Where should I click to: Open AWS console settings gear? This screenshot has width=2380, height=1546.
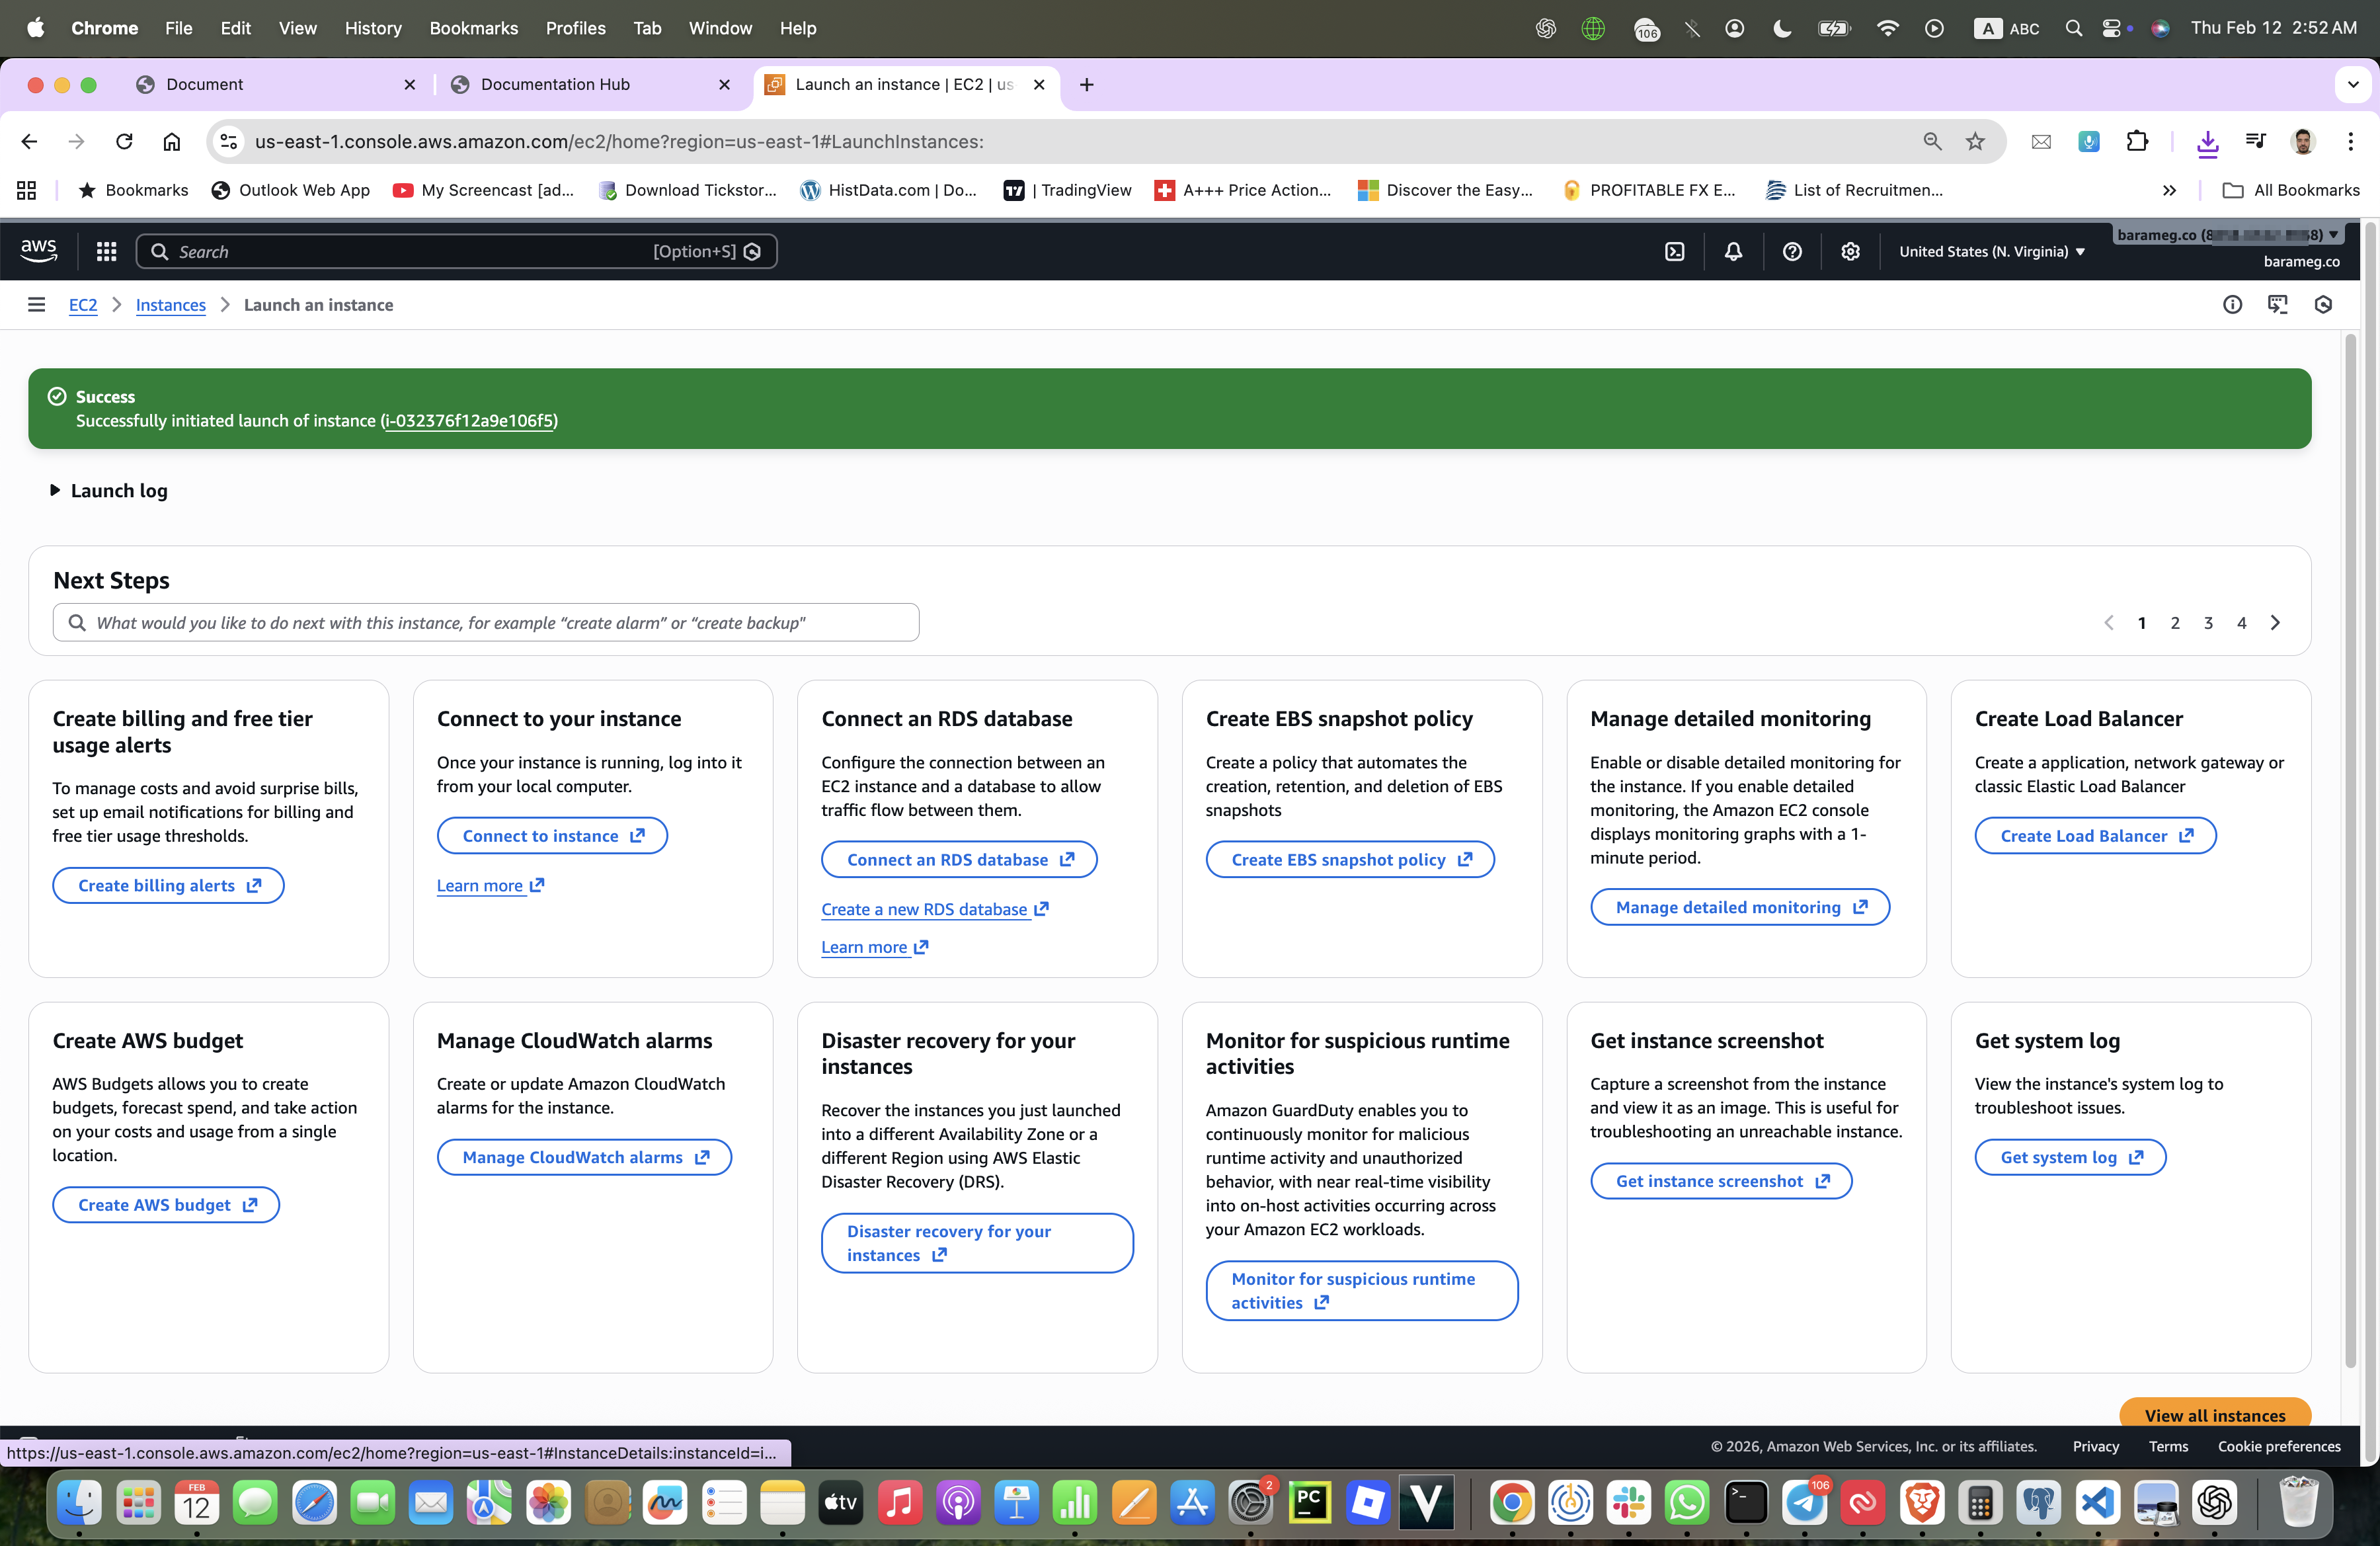click(x=1850, y=252)
